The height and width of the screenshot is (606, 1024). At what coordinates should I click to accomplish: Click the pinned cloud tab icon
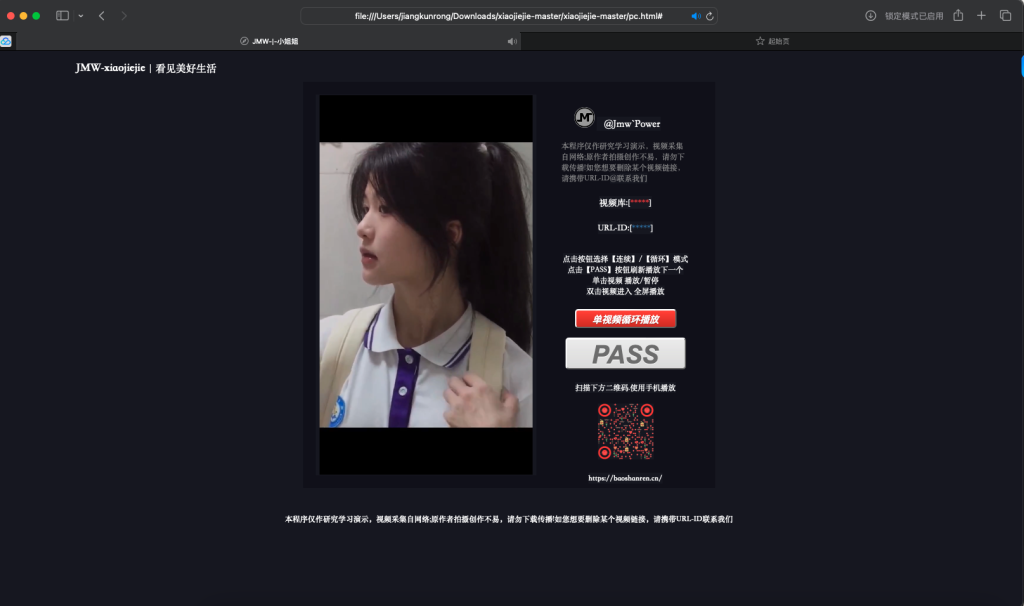pyautogui.click(x=6, y=41)
